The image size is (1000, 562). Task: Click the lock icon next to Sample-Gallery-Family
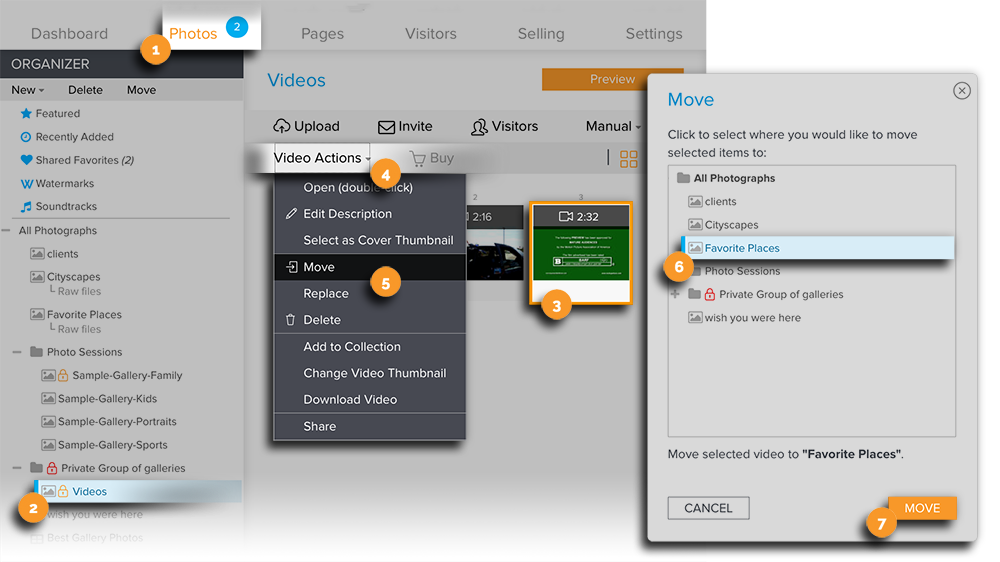[63, 376]
